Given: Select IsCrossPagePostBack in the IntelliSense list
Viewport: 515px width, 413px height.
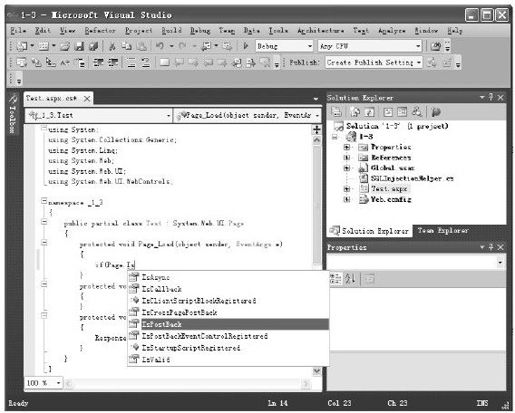Looking at the screenshot, I should point(228,312).
